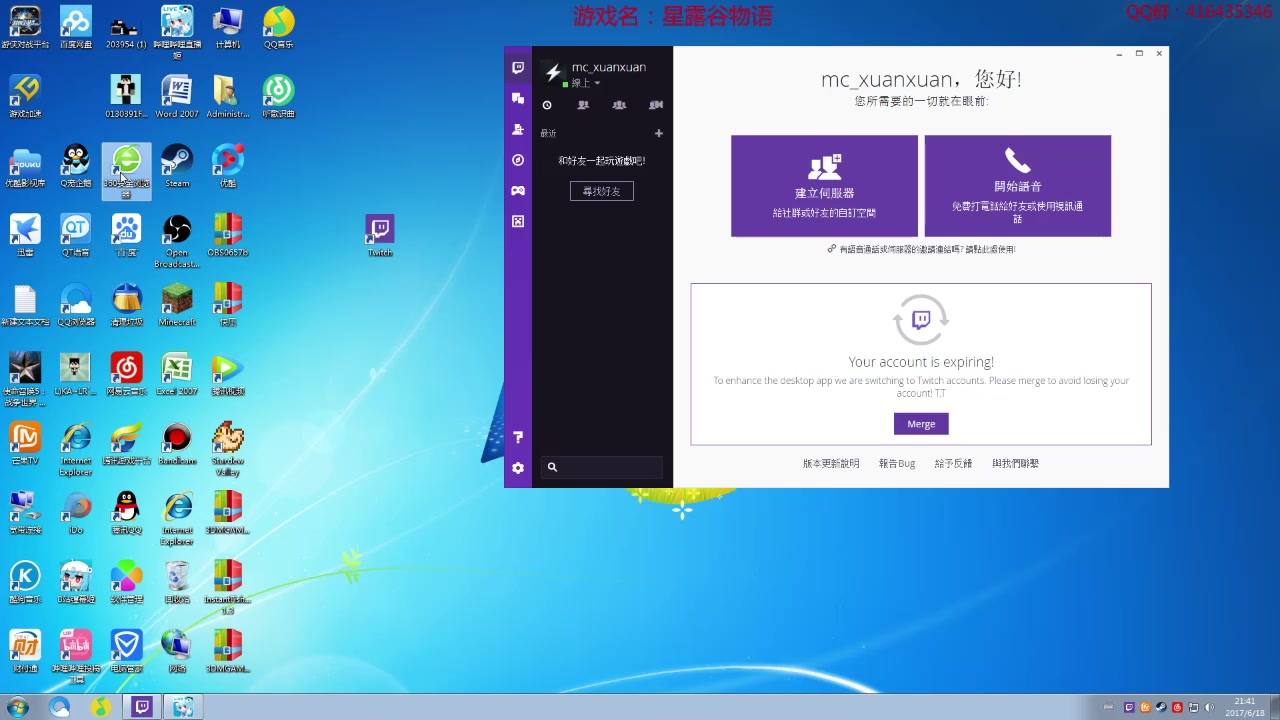1280x720 pixels.
Task: Click the help question mark icon
Action: click(x=518, y=437)
